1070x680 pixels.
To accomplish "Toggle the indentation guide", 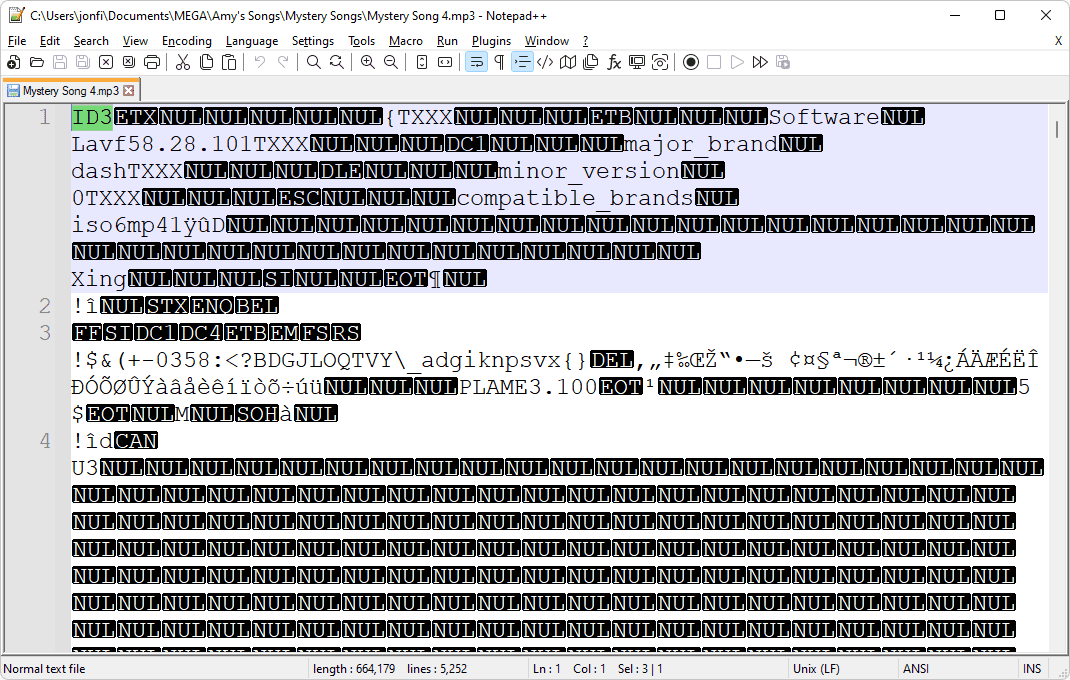I will [520, 61].
